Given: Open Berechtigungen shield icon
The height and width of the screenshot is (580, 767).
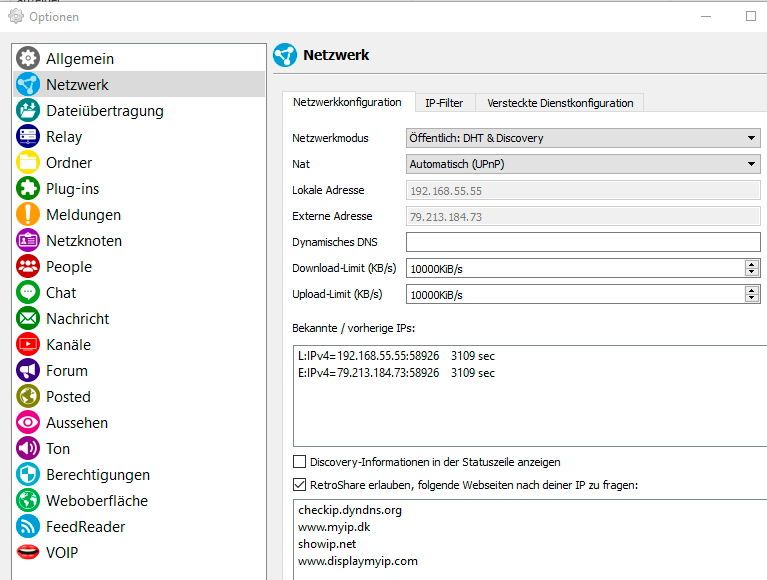Looking at the screenshot, I should pos(28,474).
